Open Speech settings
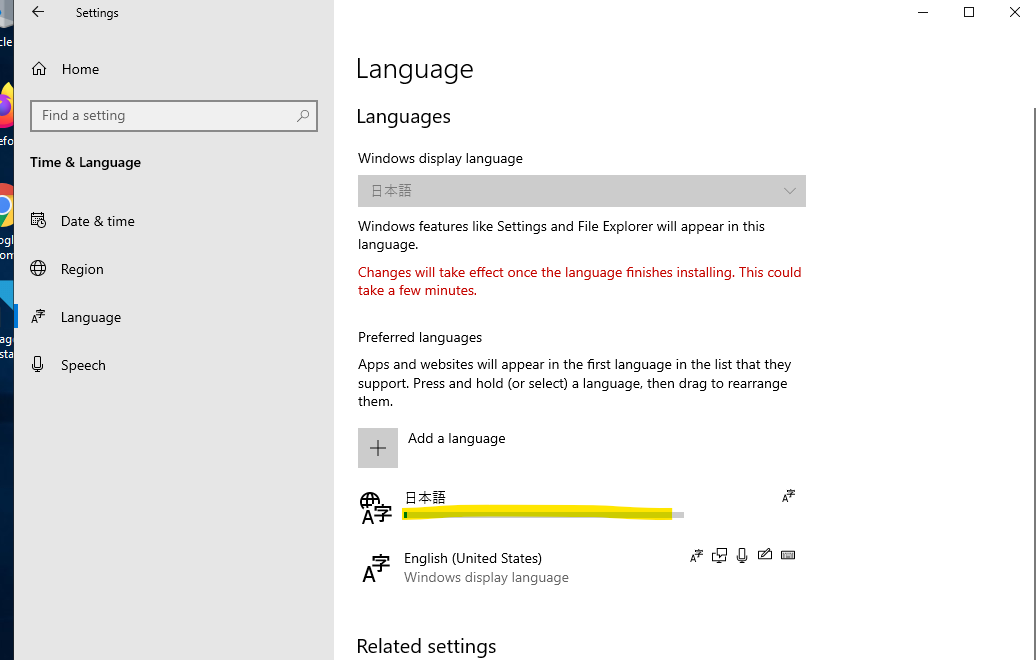The height and width of the screenshot is (660, 1036). (x=83, y=365)
